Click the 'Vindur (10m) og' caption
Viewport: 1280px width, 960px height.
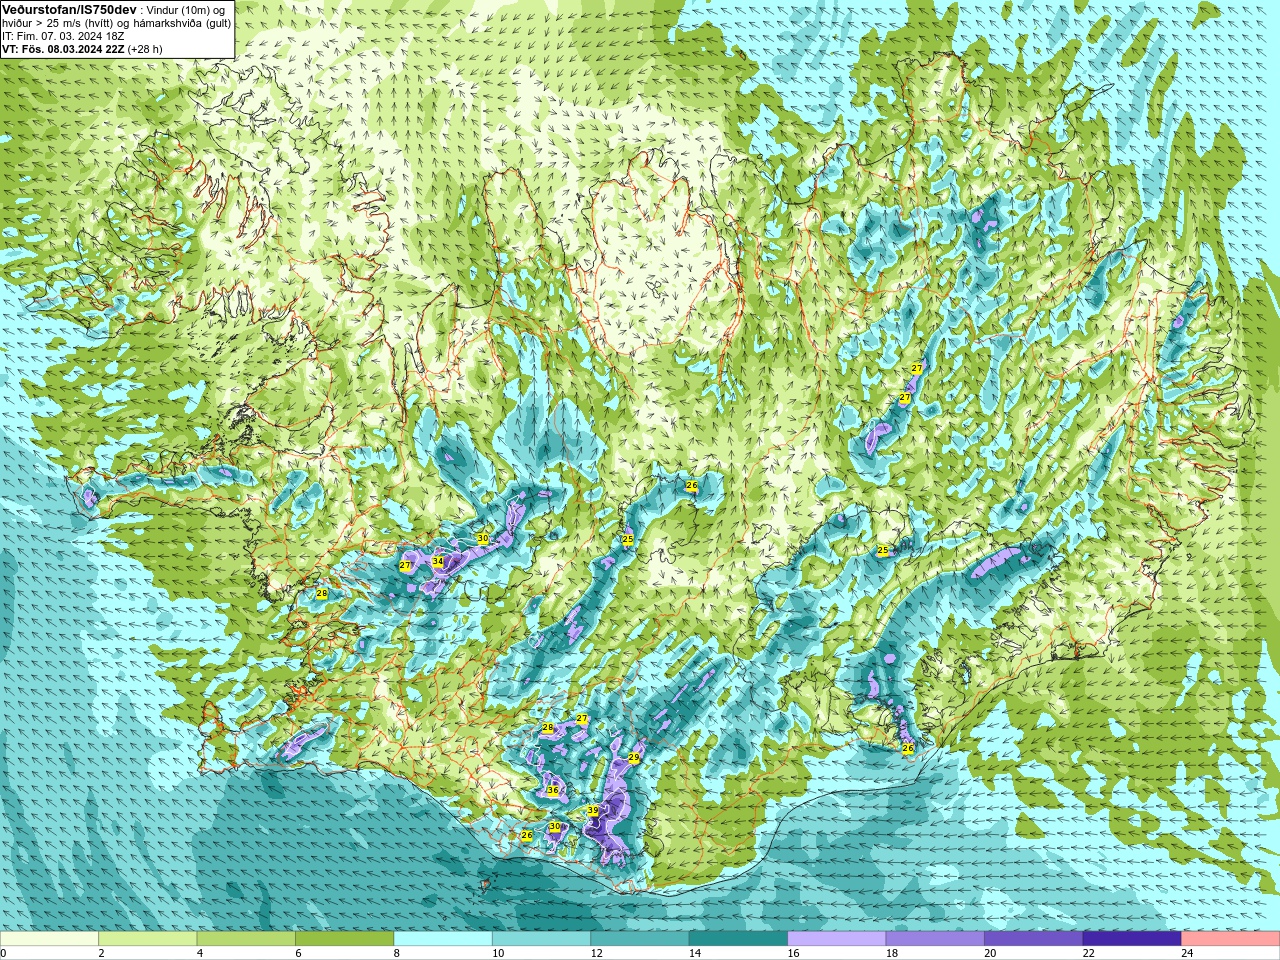[x=186, y=10]
